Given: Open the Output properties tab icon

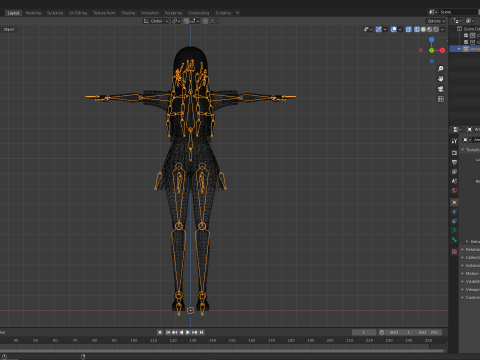Looking at the screenshot, I should coord(454,162).
